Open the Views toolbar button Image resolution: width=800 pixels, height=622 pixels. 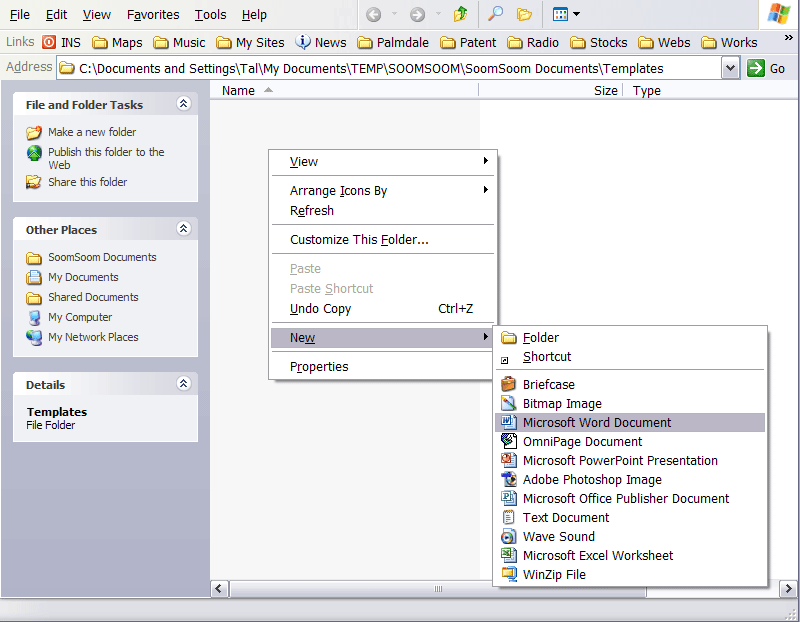pos(560,14)
